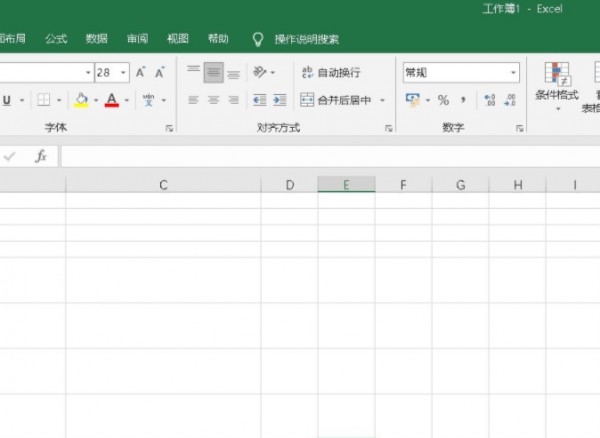Click 合并后居中 merge and center
This screenshot has height=438, width=600.
coord(336,100)
